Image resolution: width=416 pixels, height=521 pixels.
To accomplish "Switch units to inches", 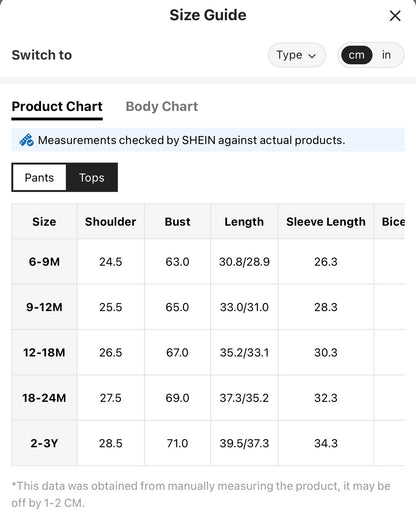I will click(x=386, y=55).
